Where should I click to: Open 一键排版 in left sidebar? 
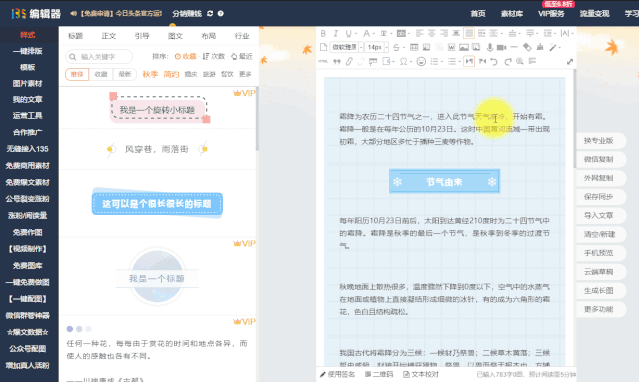tap(28, 51)
